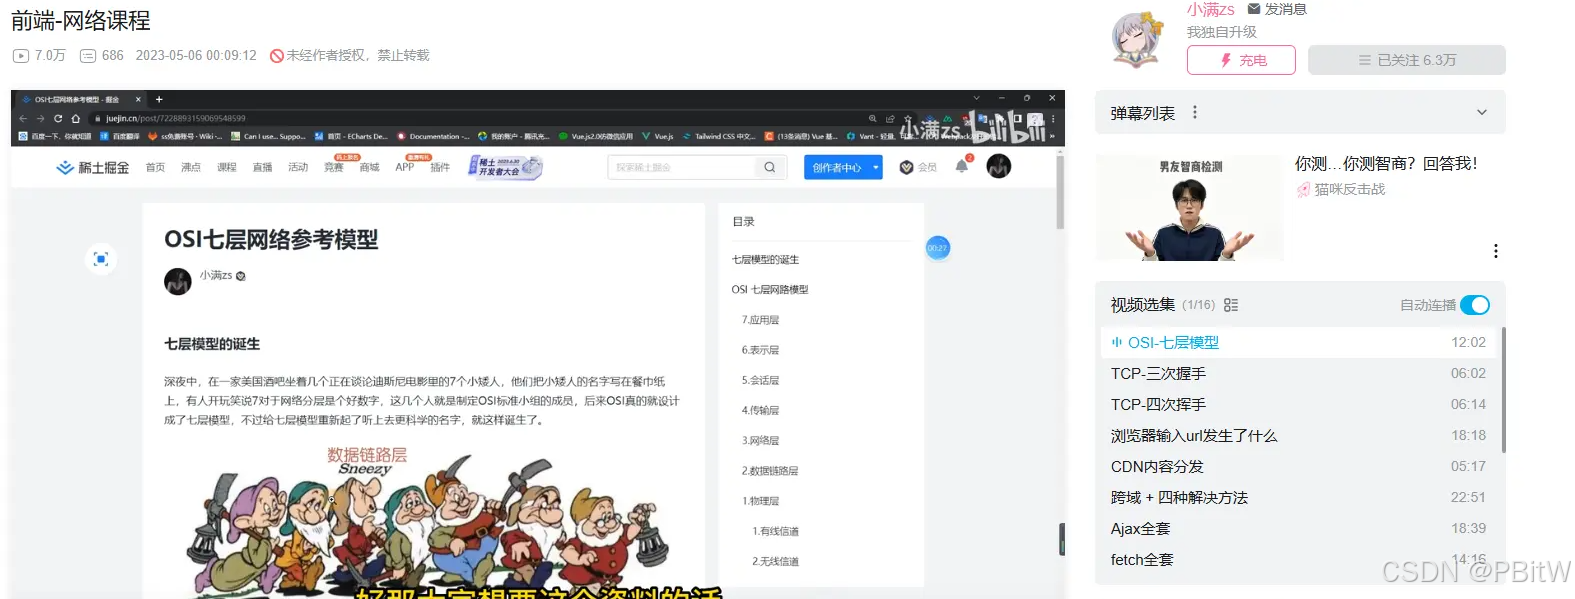Click the 稀土开发者大会 banner
Image resolution: width=1575 pixels, height=599 pixels.
click(x=506, y=167)
